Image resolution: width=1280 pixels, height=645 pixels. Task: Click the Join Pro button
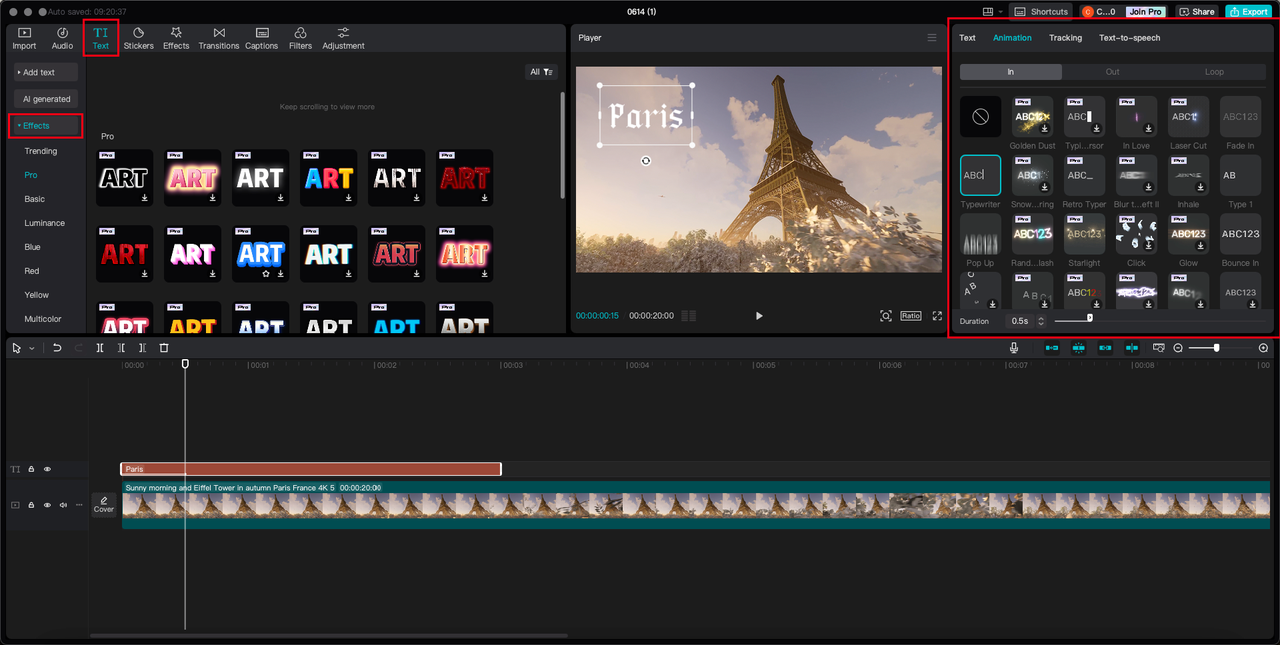1145,12
